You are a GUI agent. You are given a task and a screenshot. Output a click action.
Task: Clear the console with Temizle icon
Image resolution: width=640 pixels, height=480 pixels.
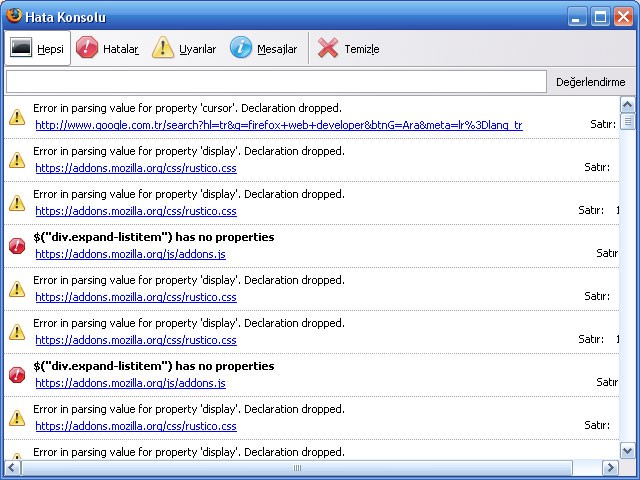(x=327, y=48)
